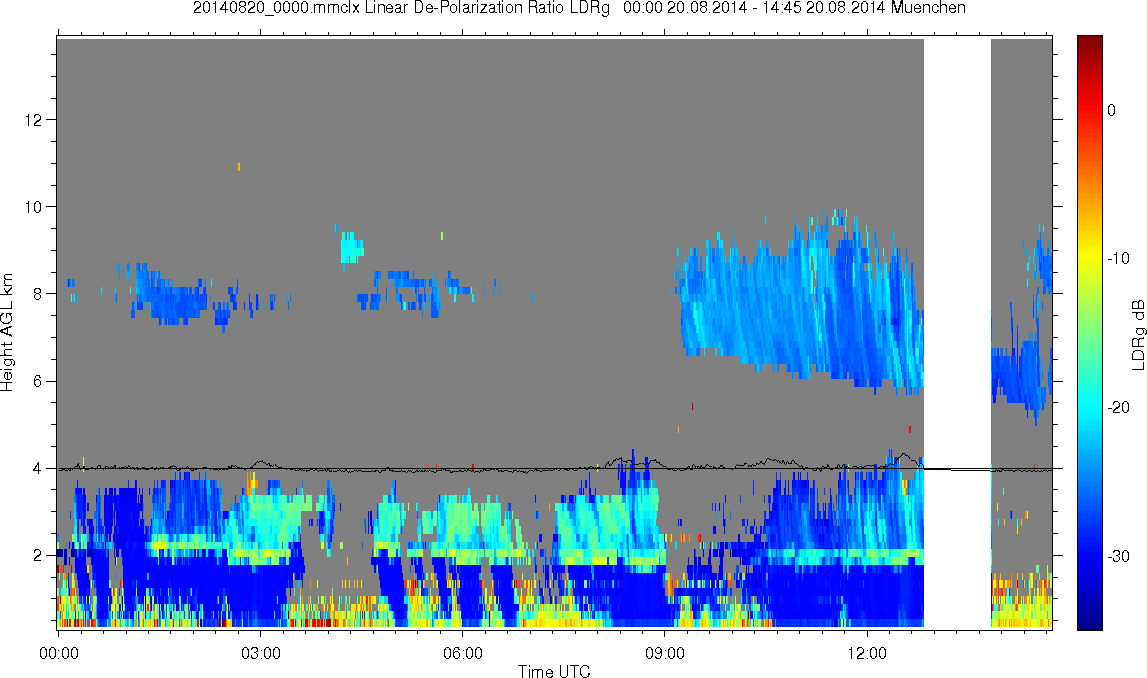Click the '09:00' time tick label
Image resolution: width=1147 pixels, height=678 pixels.
click(665, 653)
